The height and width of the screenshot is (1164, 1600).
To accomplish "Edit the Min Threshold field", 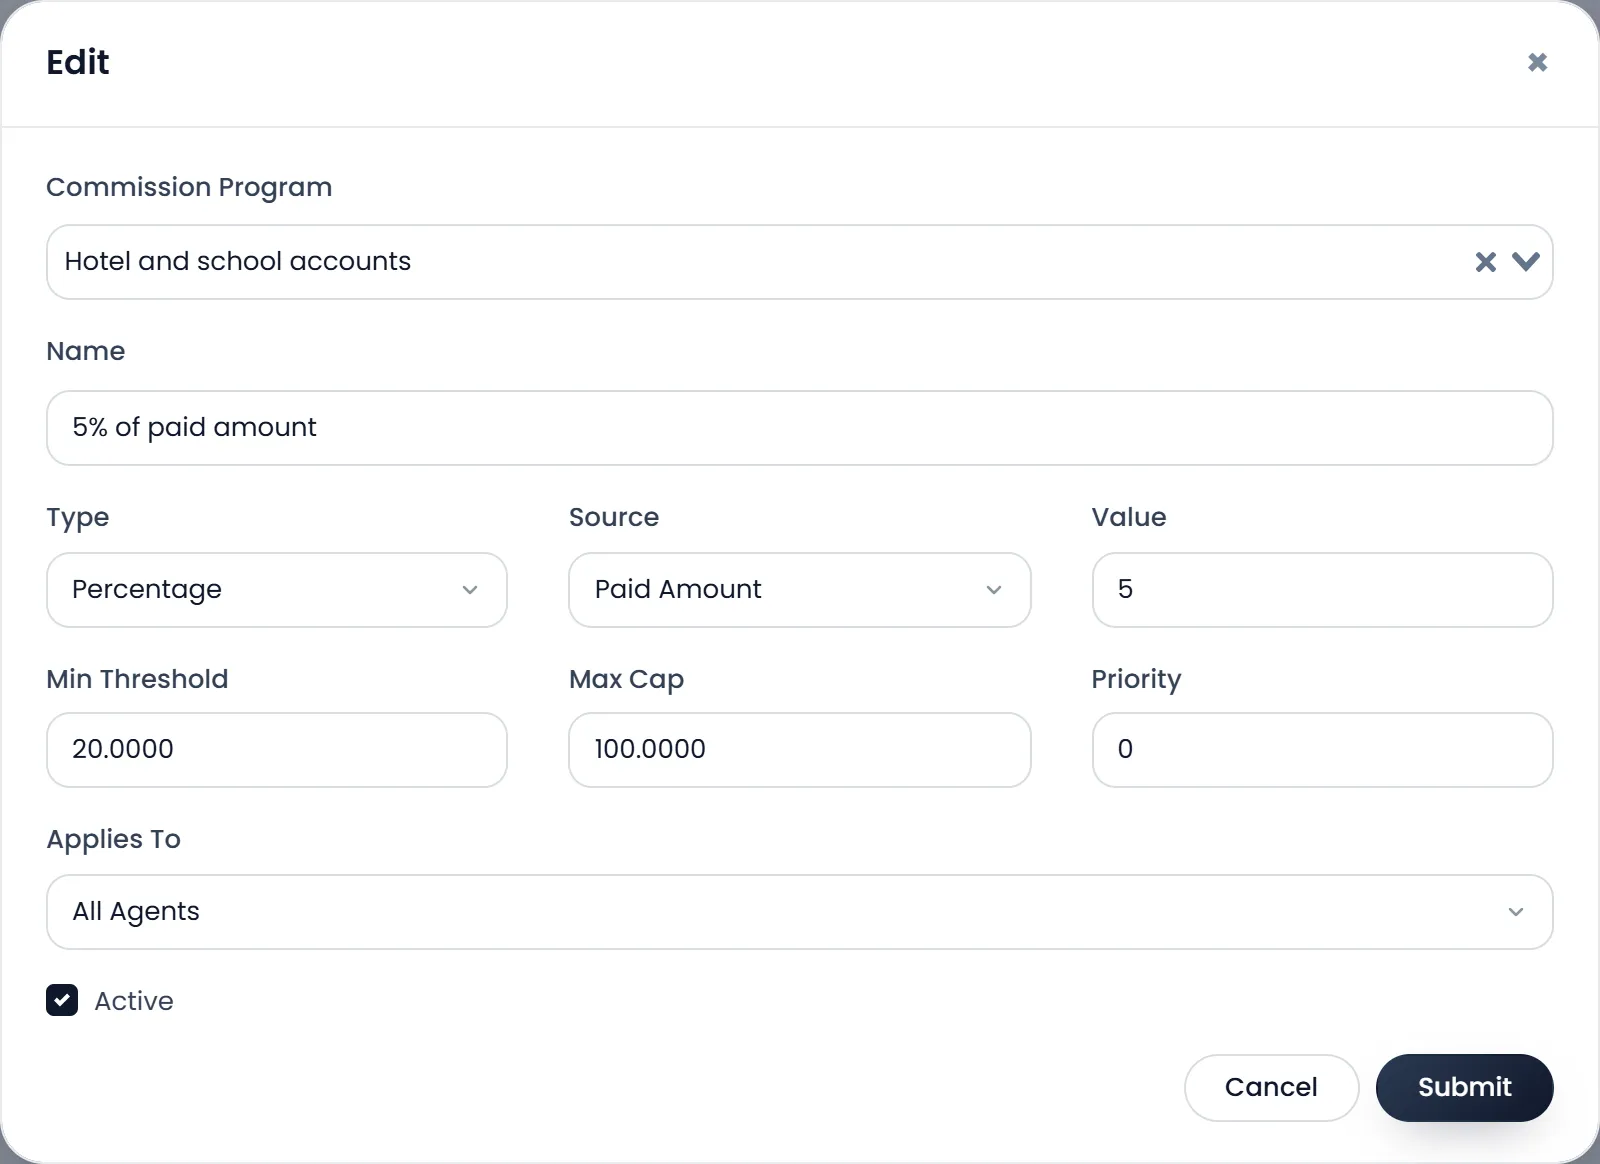I will [277, 750].
